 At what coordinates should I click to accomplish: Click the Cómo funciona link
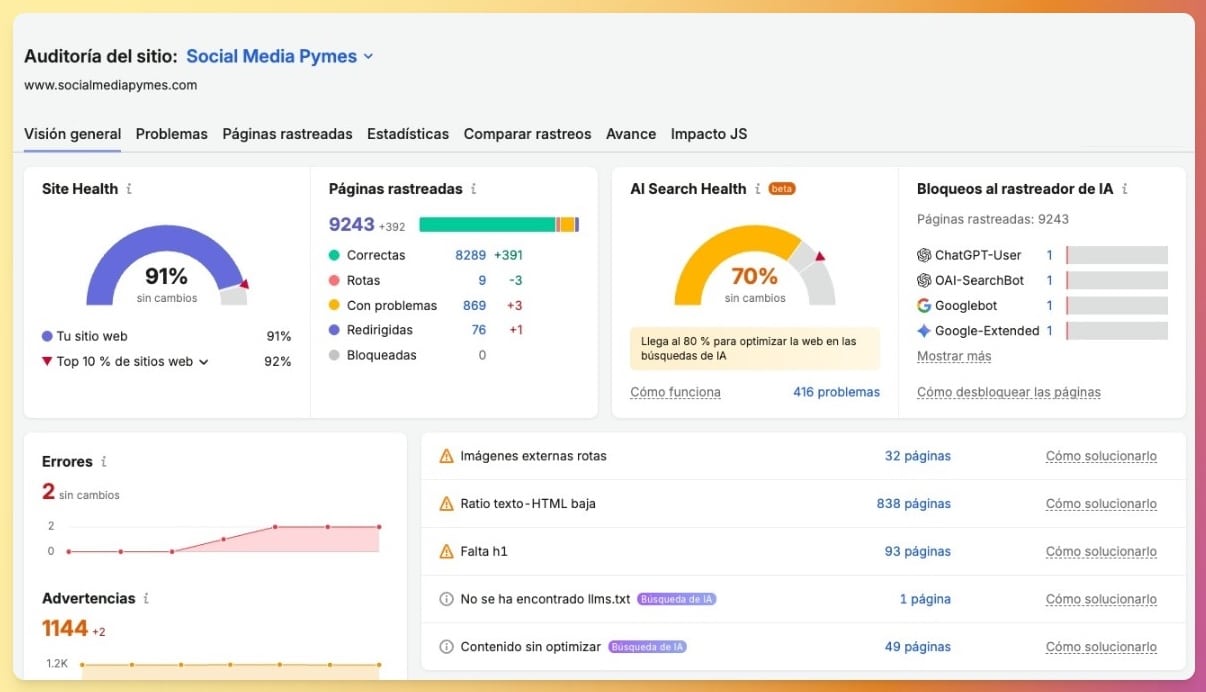[675, 392]
